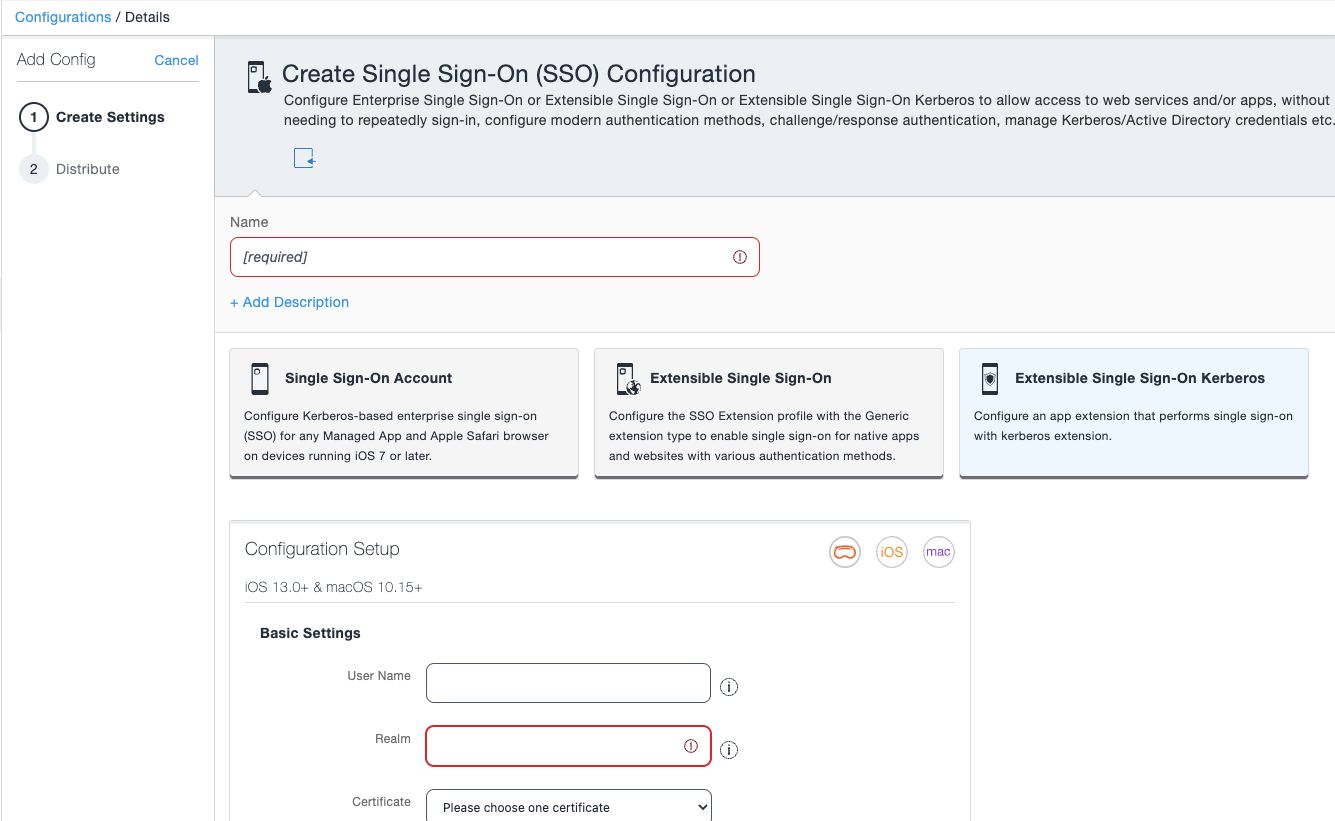Select the mac platform icon
This screenshot has height=821, width=1335.
pos(938,551)
